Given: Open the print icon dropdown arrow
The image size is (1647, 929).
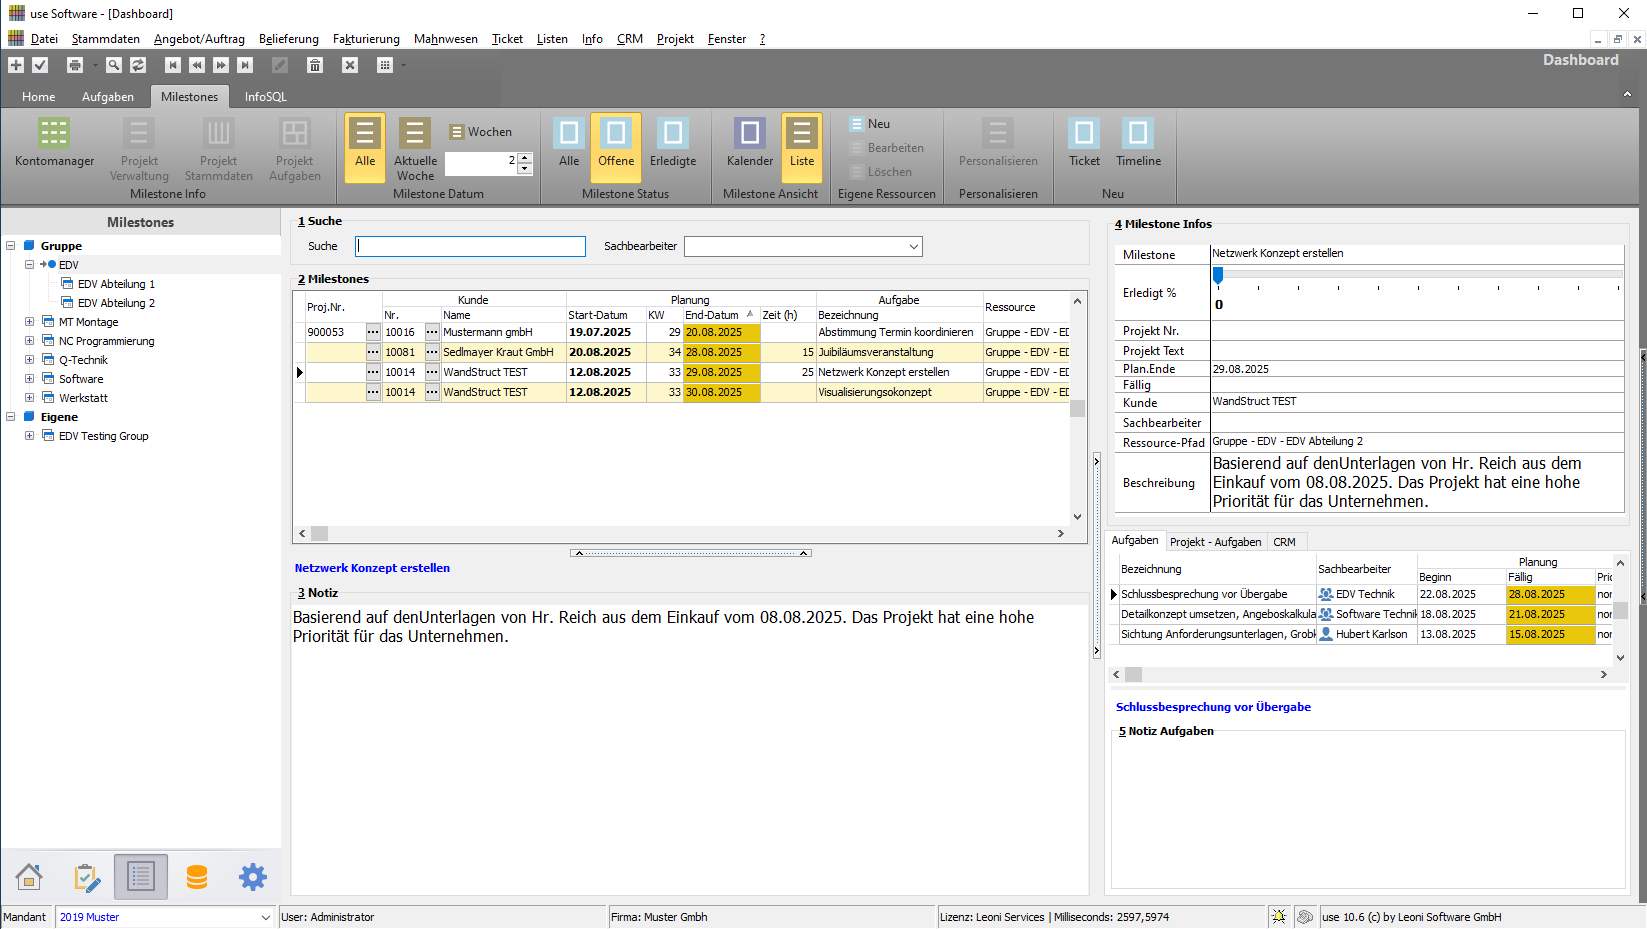Looking at the screenshot, I should pyautogui.click(x=95, y=66).
